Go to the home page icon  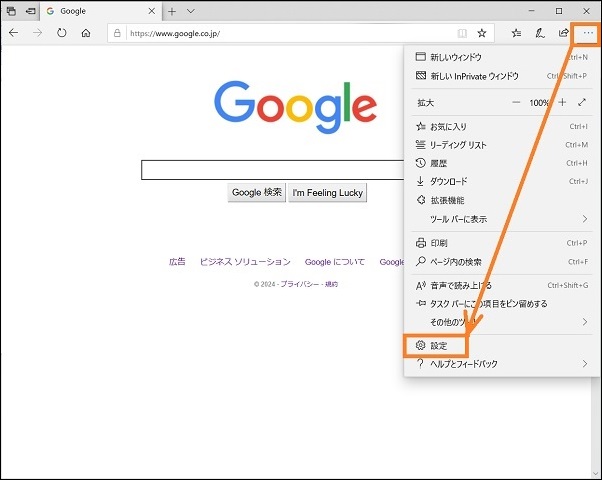click(x=86, y=32)
